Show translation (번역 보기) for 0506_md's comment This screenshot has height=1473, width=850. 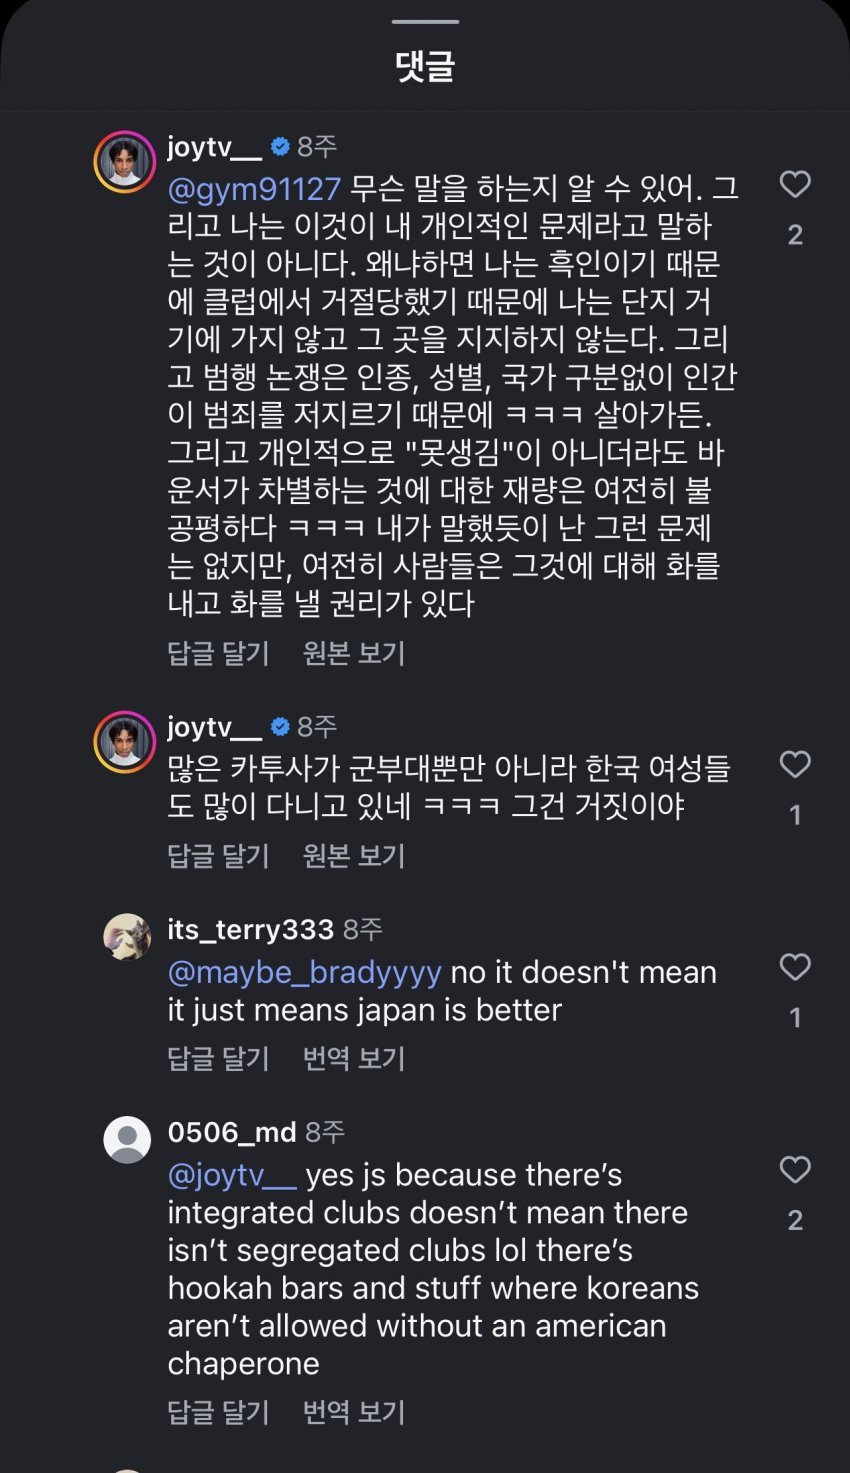[354, 1412]
